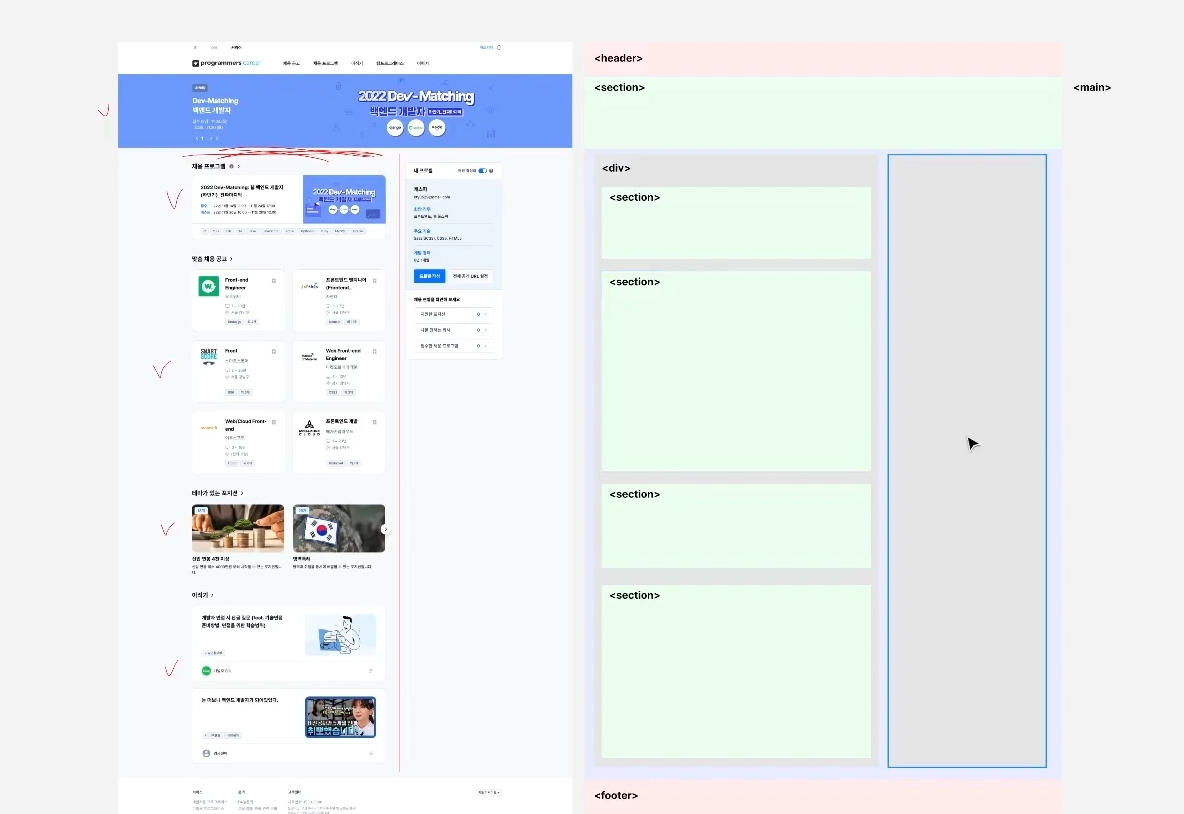
Task: Open second nav menu item in mockup header
Action: coord(325,63)
